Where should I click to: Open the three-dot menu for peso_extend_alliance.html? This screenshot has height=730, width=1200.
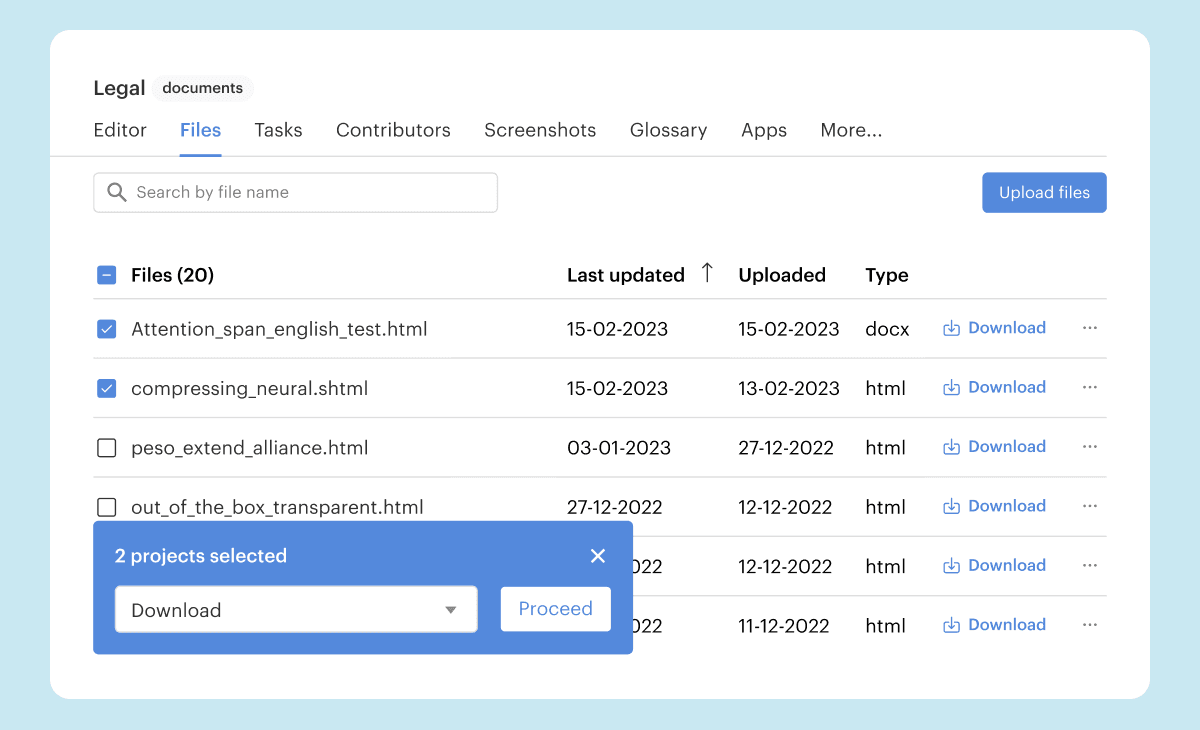point(1090,447)
